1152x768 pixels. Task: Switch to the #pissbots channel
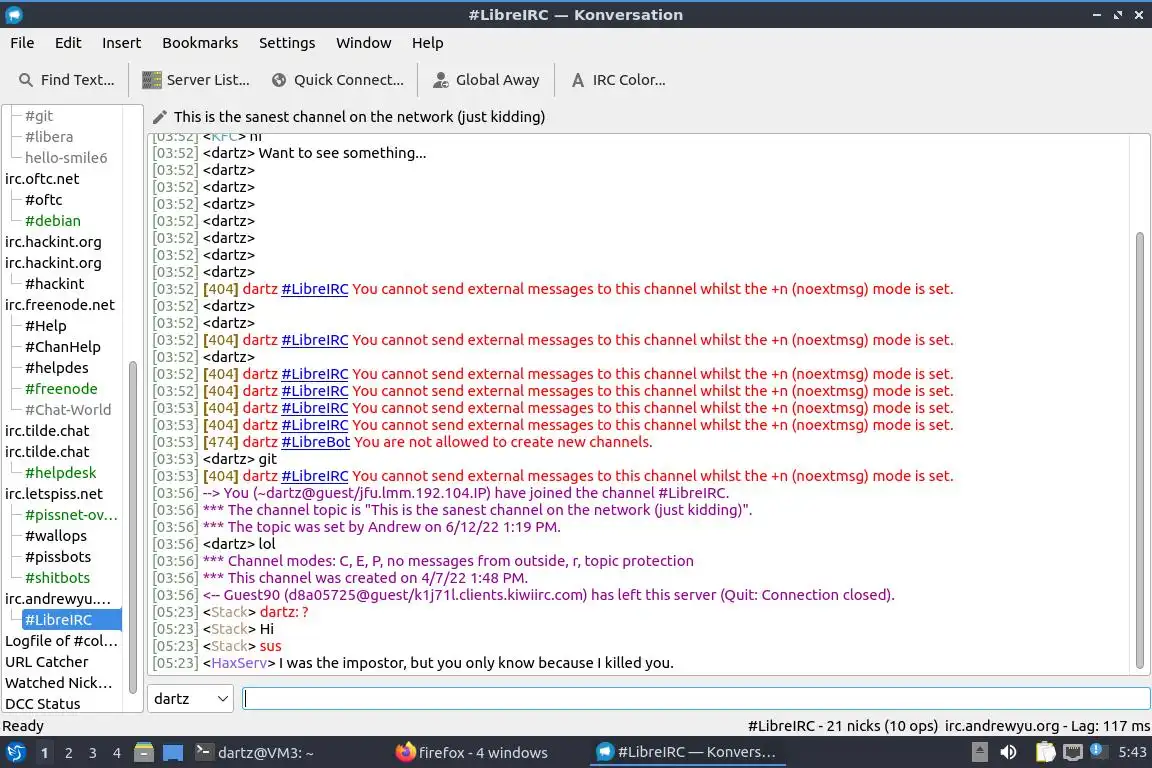point(58,557)
